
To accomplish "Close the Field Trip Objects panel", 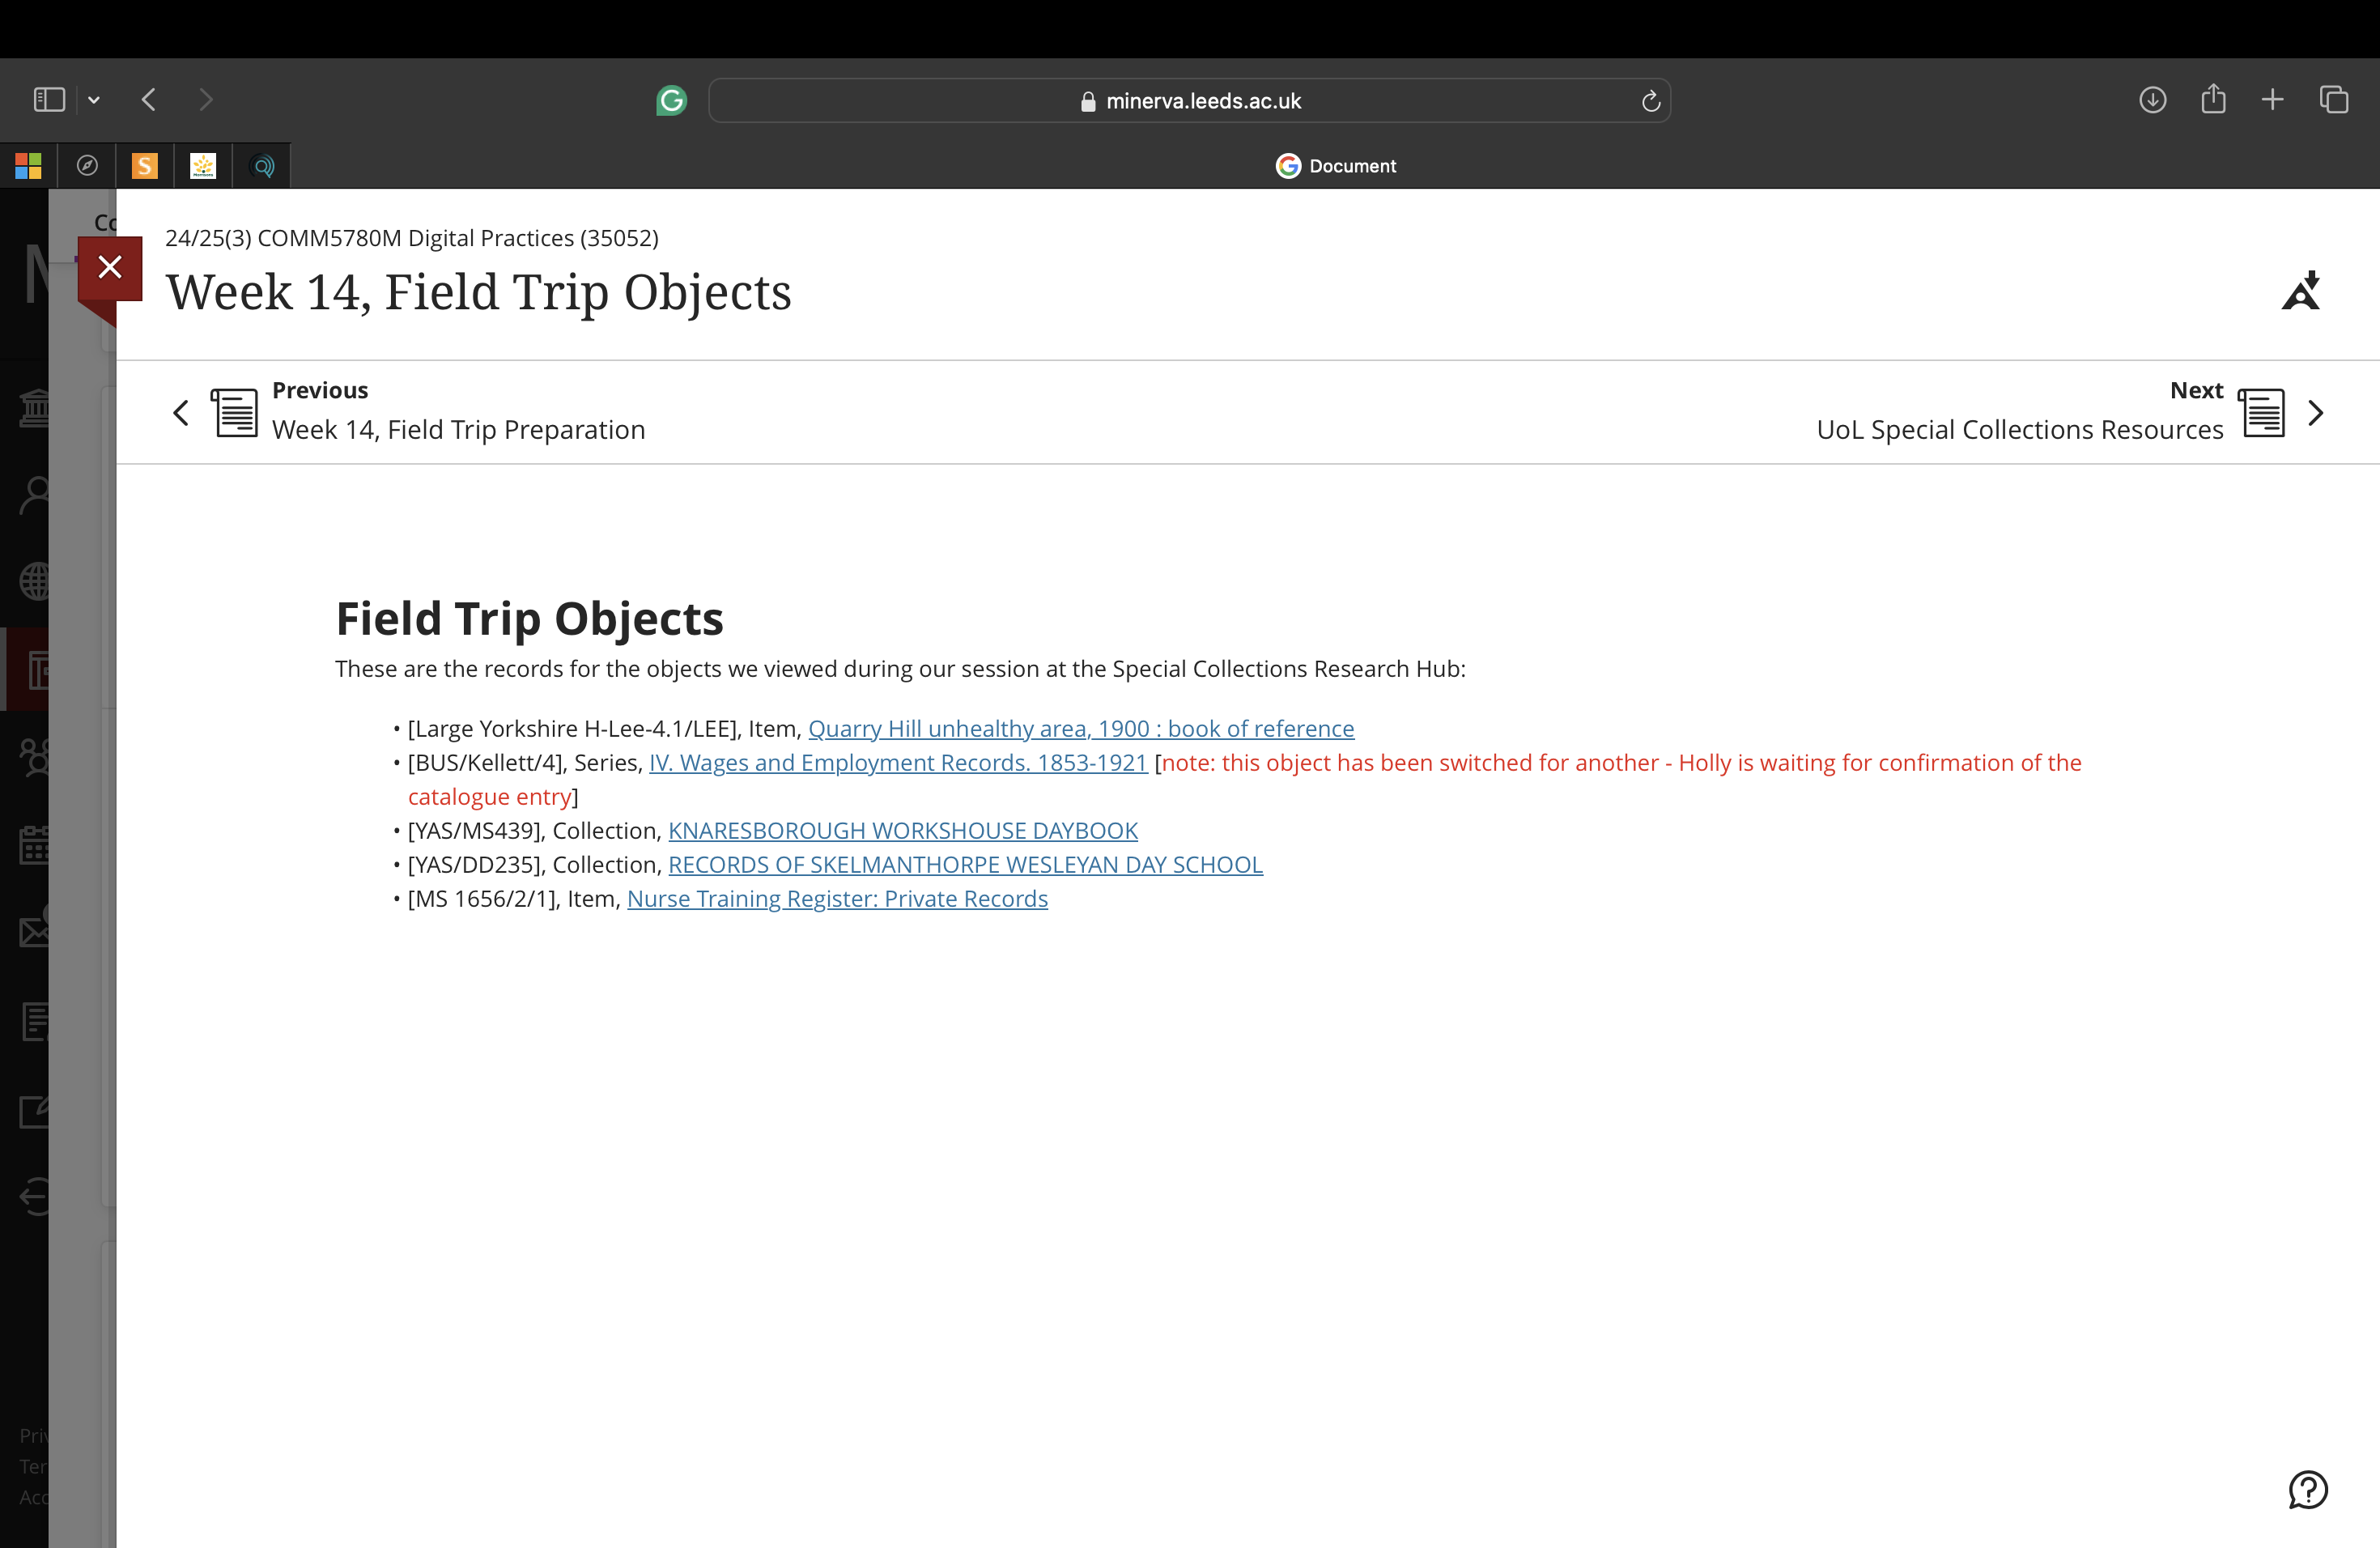I will tap(110, 267).
